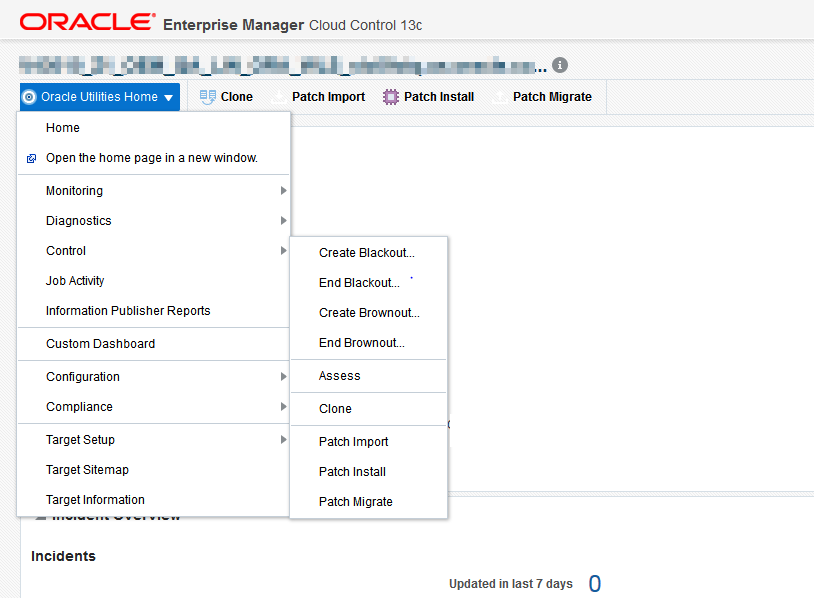This screenshot has width=814, height=598.
Task: Click the Patch Install toolbar button label
Action: (x=439, y=97)
